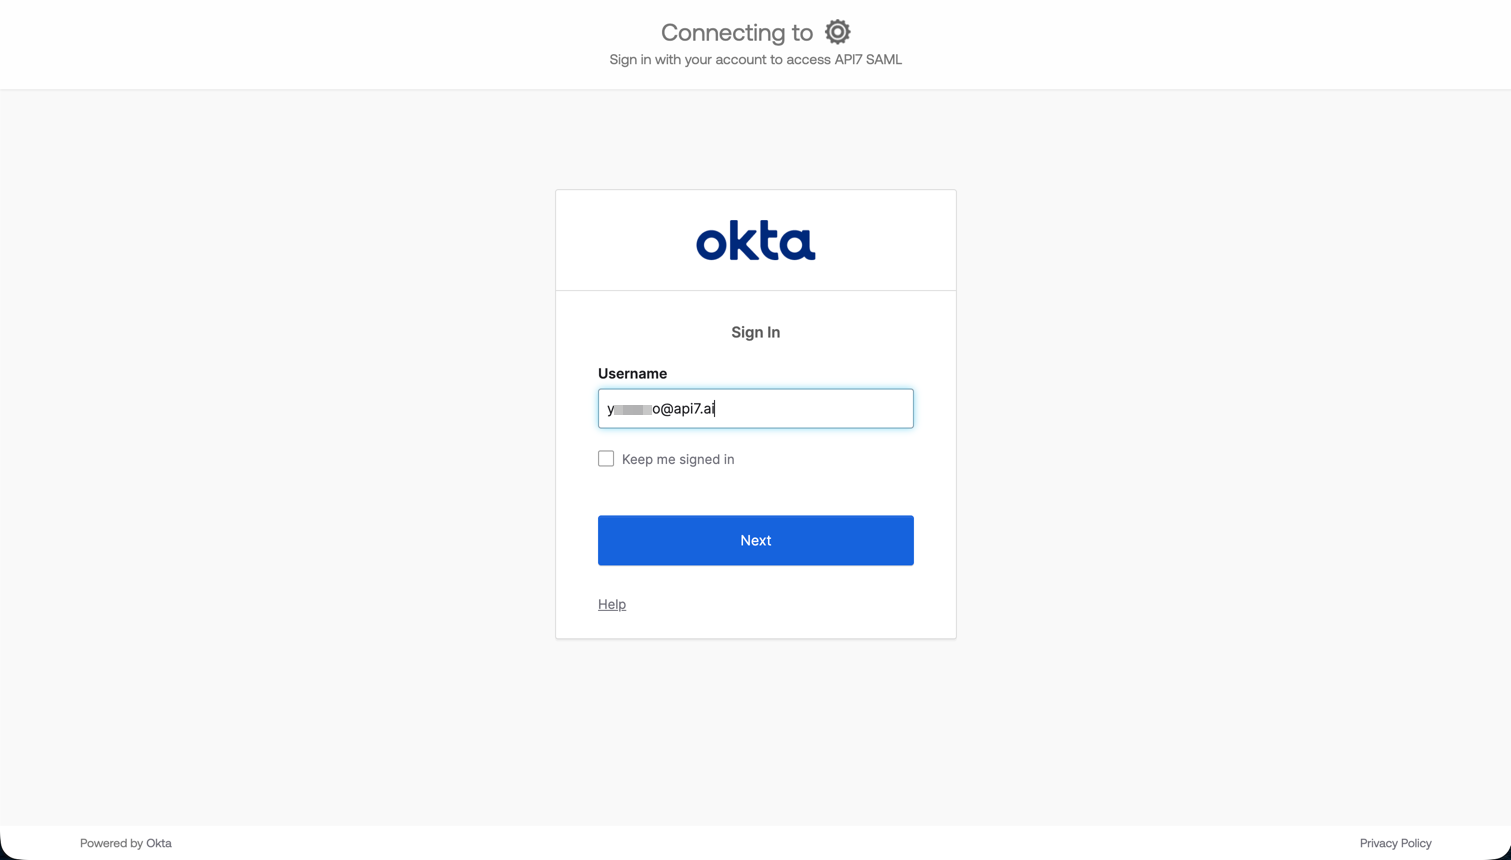Select the Okta logo on the card
Screen dimensions: 1511x860
click(755, 239)
